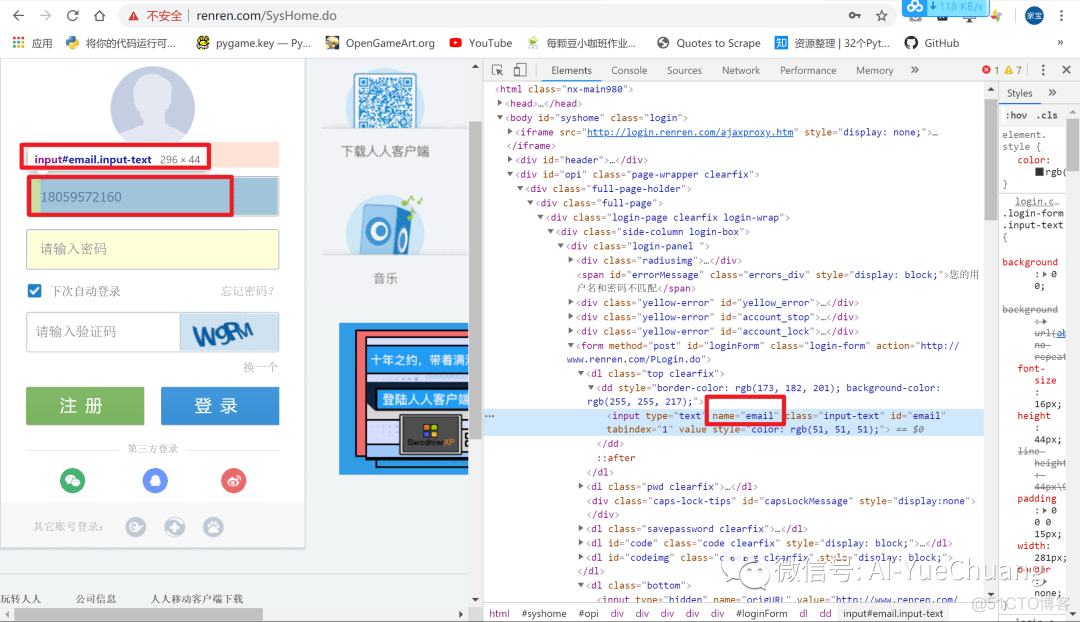Bookmark this page with the star icon

click(x=882, y=16)
